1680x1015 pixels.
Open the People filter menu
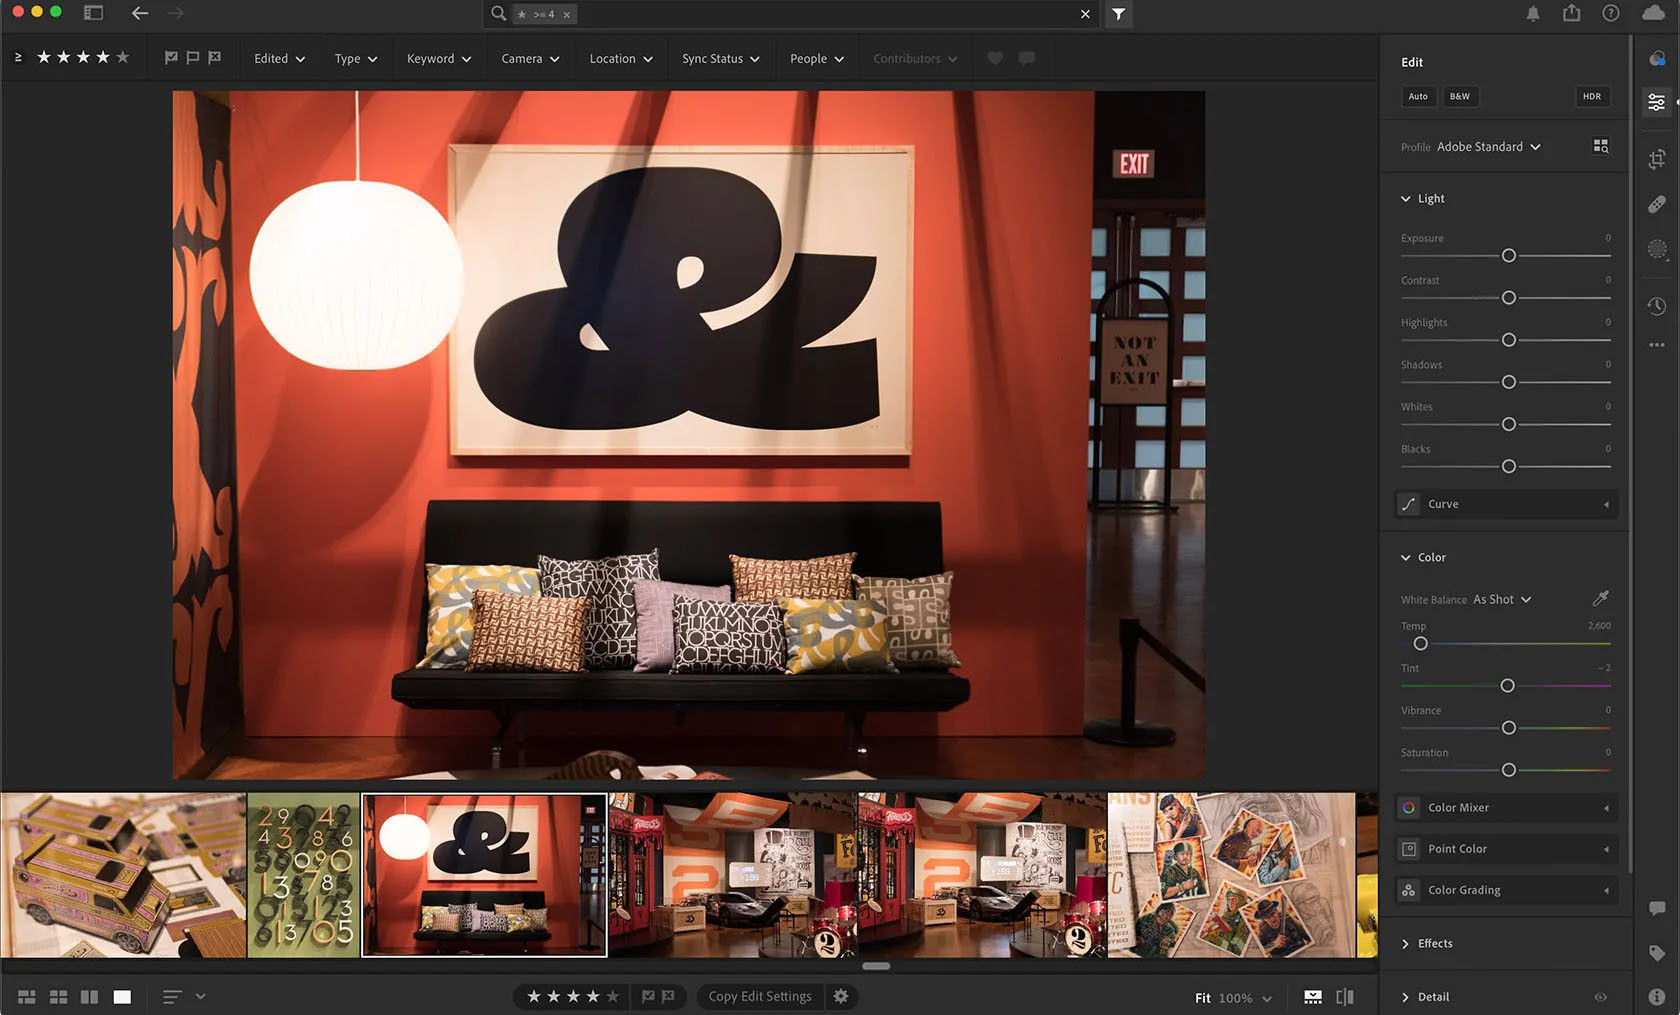(x=816, y=59)
